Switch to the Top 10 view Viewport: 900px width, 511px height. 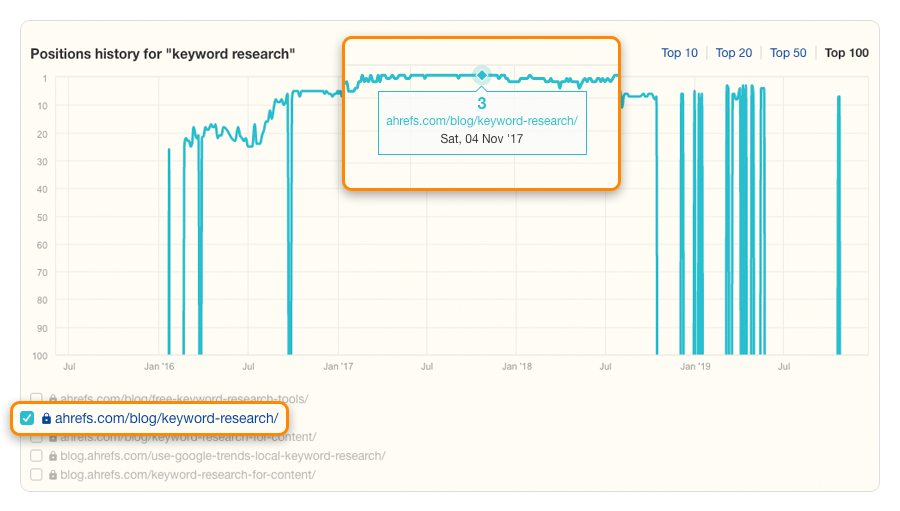point(679,53)
